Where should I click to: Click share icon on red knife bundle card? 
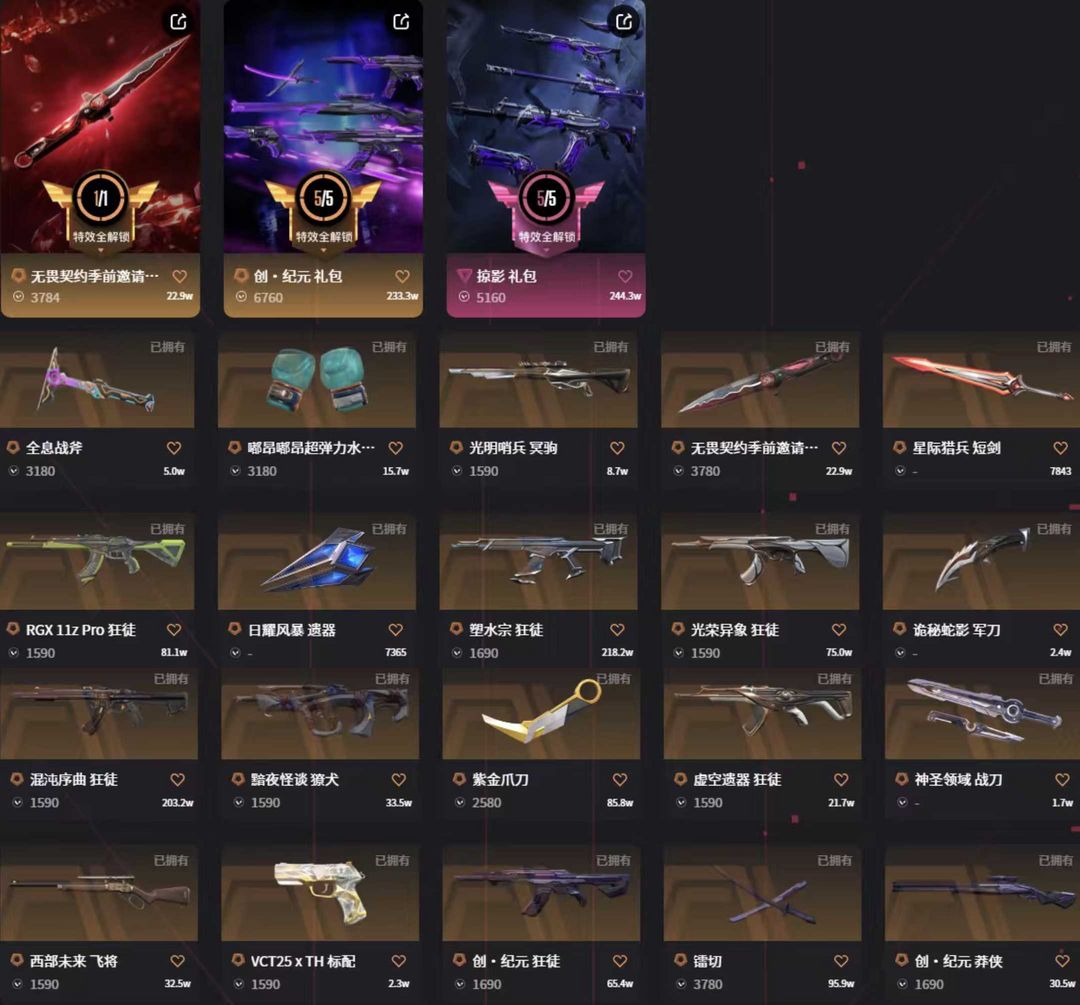click(178, 21)
